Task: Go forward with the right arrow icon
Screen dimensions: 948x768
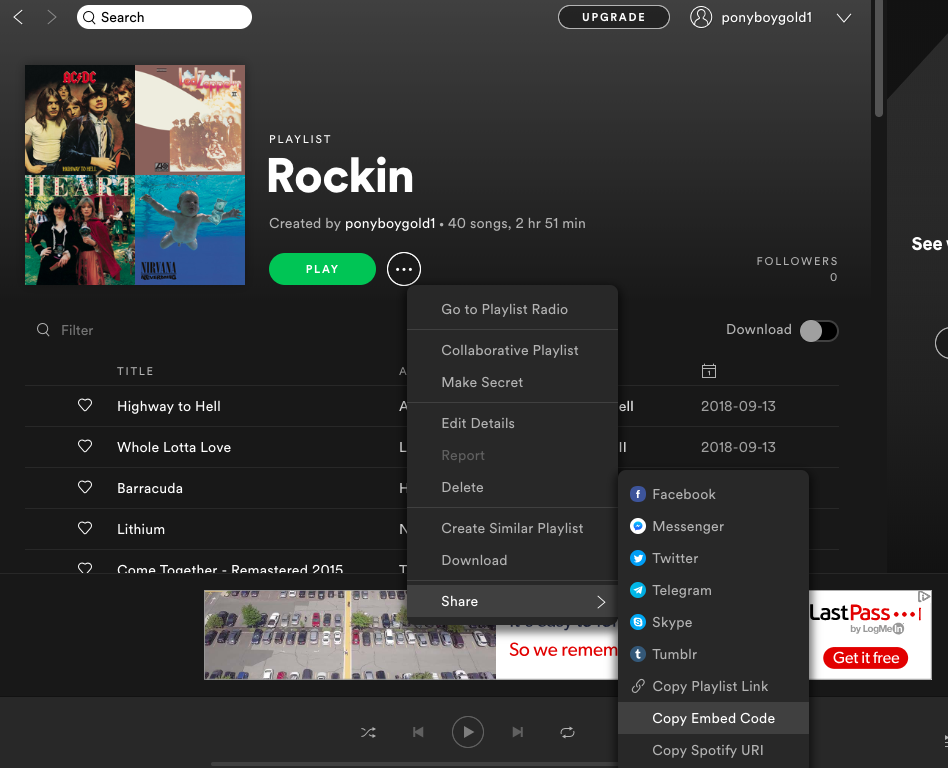Action: tap(52, 17)
